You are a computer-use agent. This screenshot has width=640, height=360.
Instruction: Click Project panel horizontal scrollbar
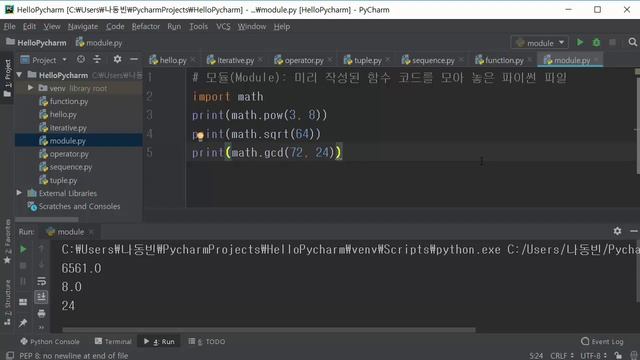[x=47, y=220]
